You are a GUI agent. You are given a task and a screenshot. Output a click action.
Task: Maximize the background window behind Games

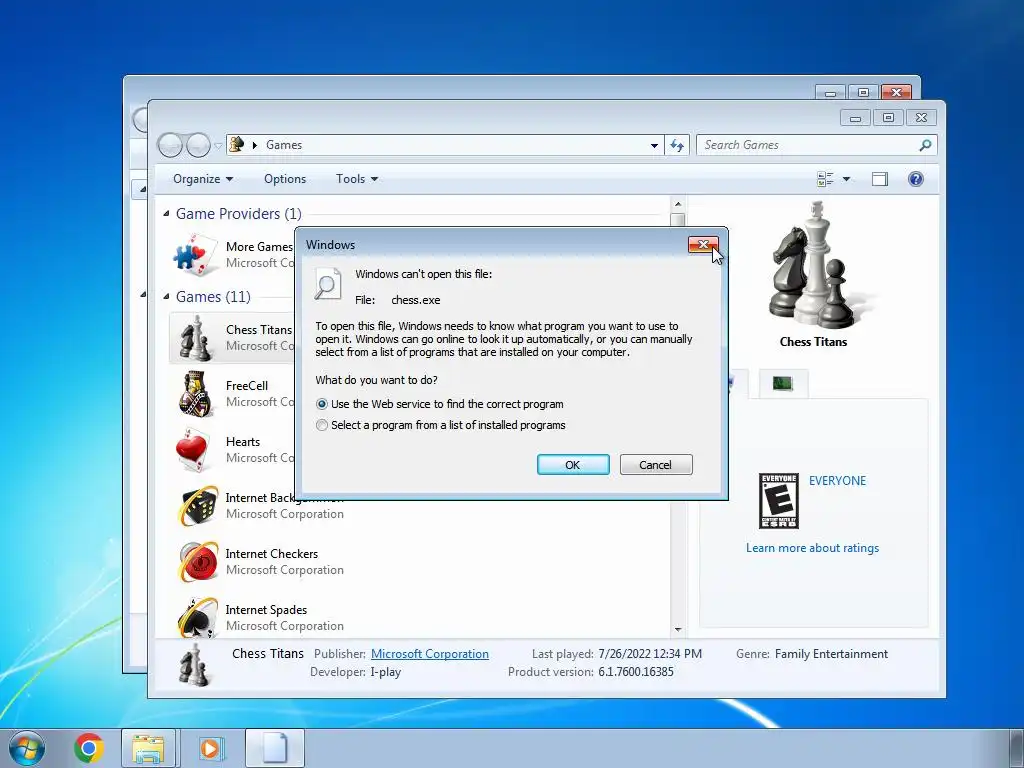pyautogui.click(x=863, y=93)
